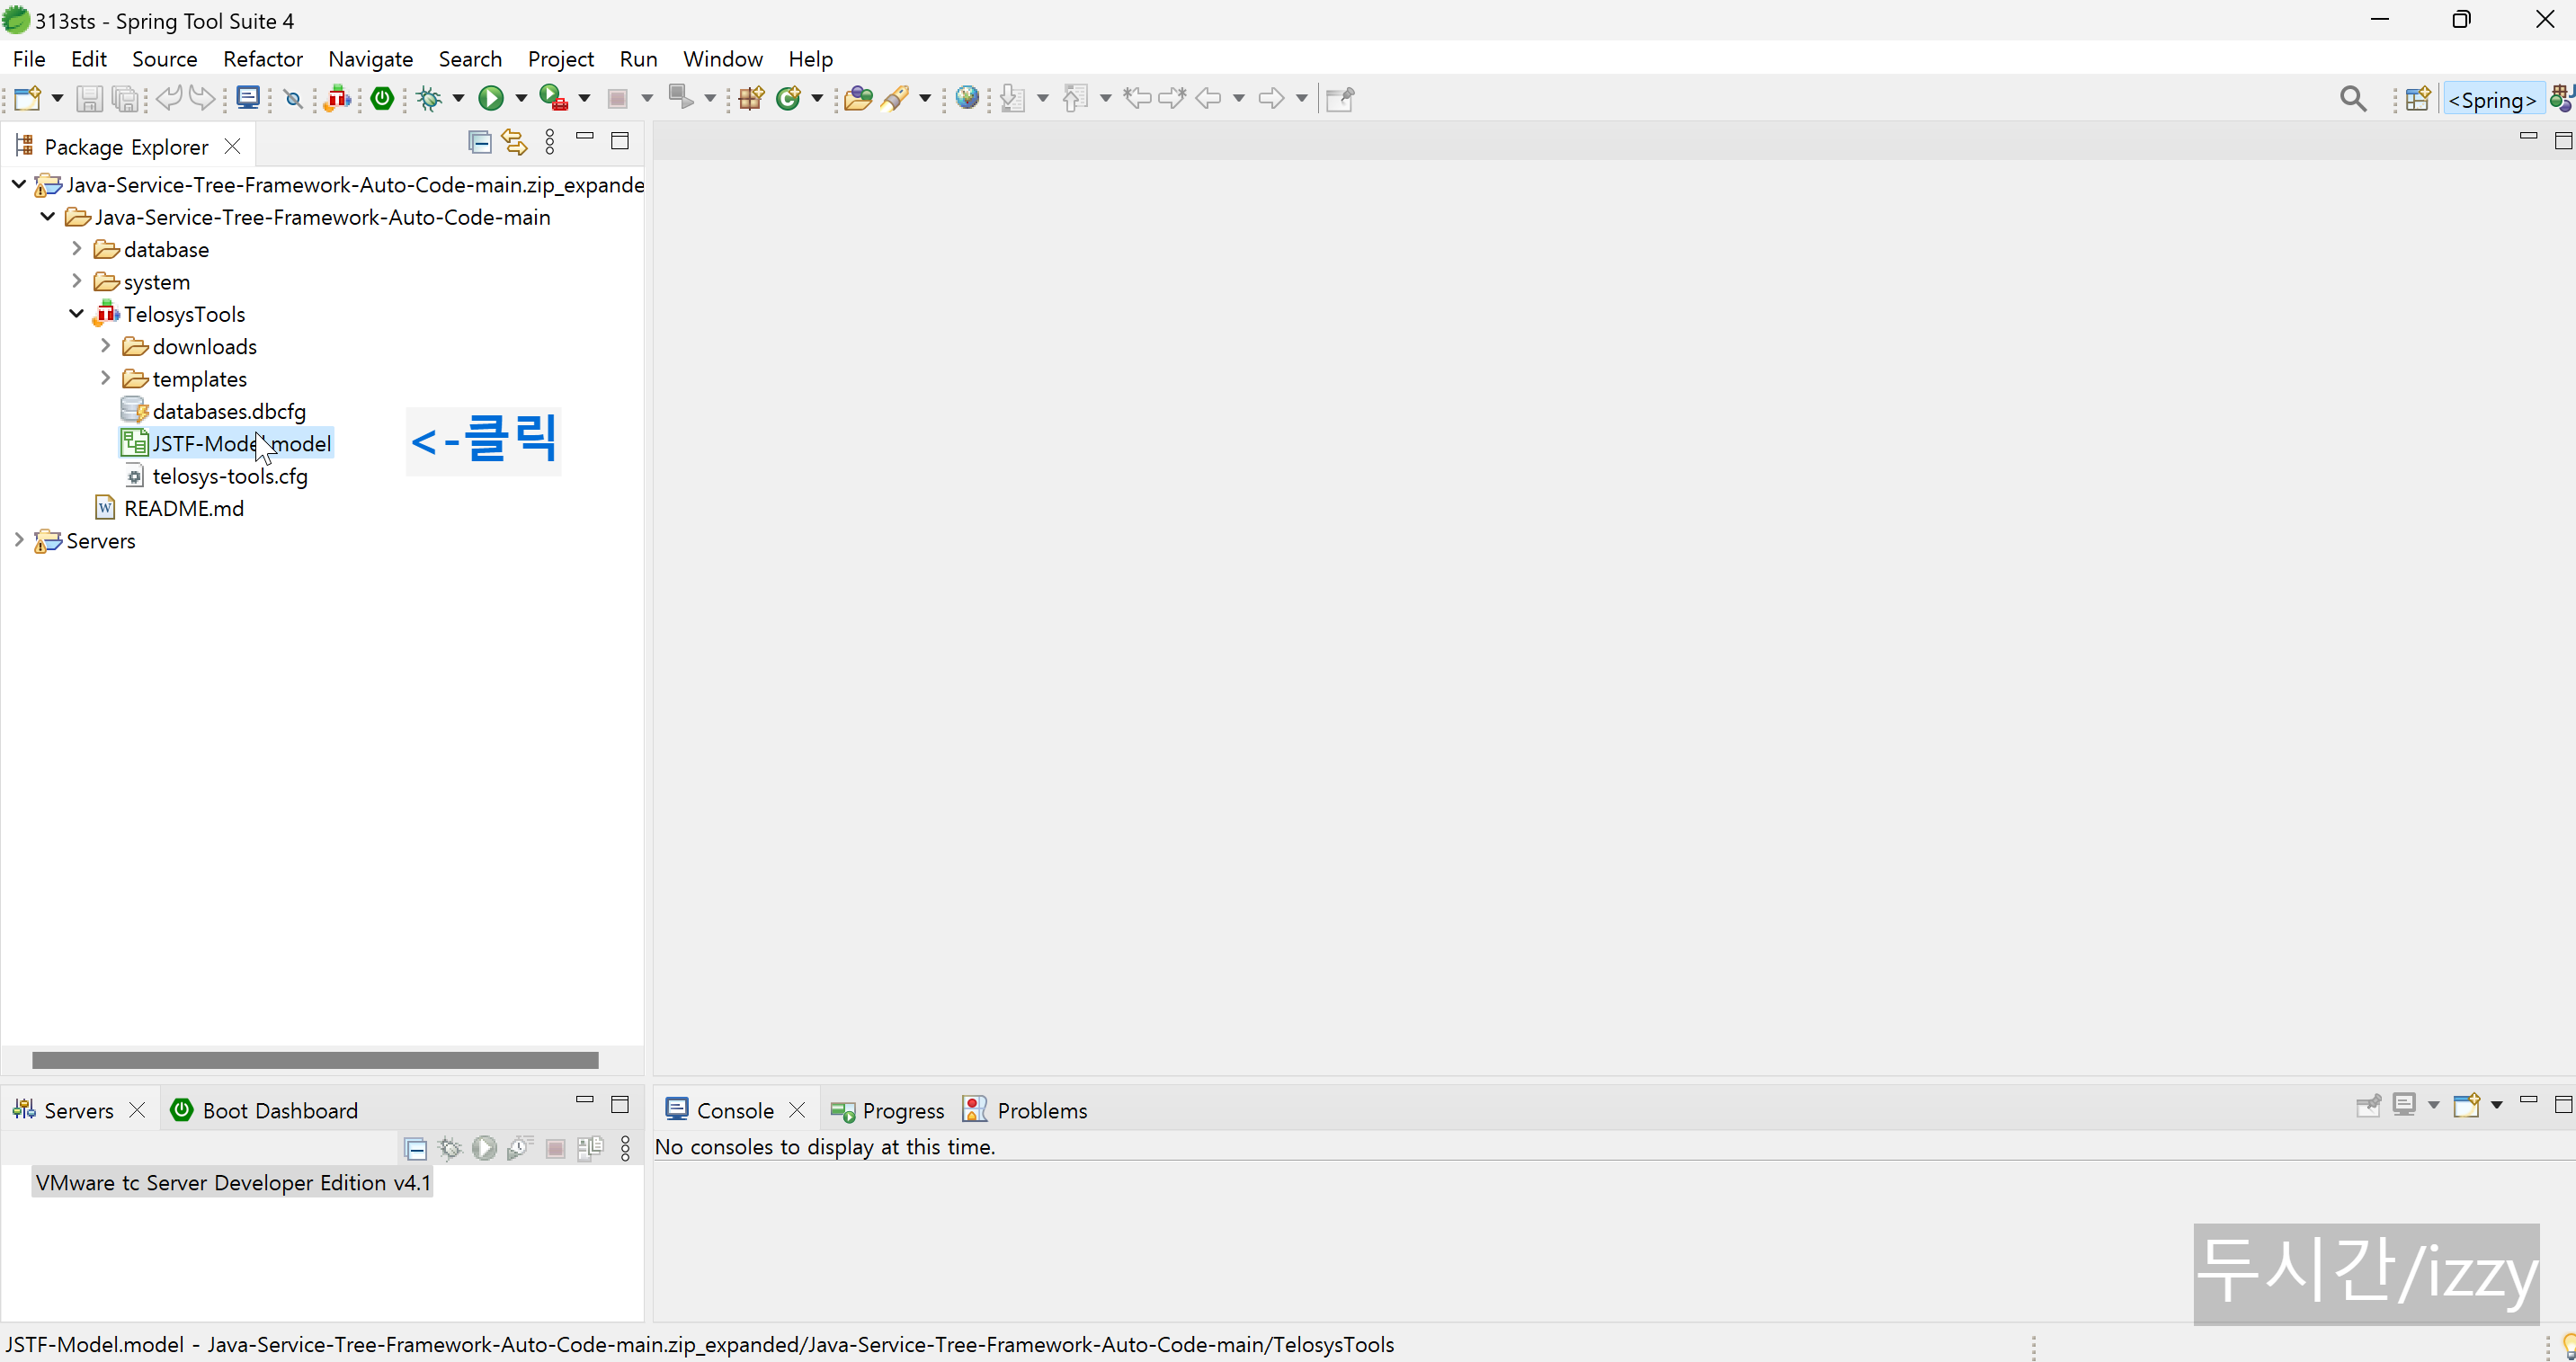The width and height of the screenshot is (2576, 1362).
Task: Click the Skip All Breakpoints icon
Action: click(x=293, y=98)
